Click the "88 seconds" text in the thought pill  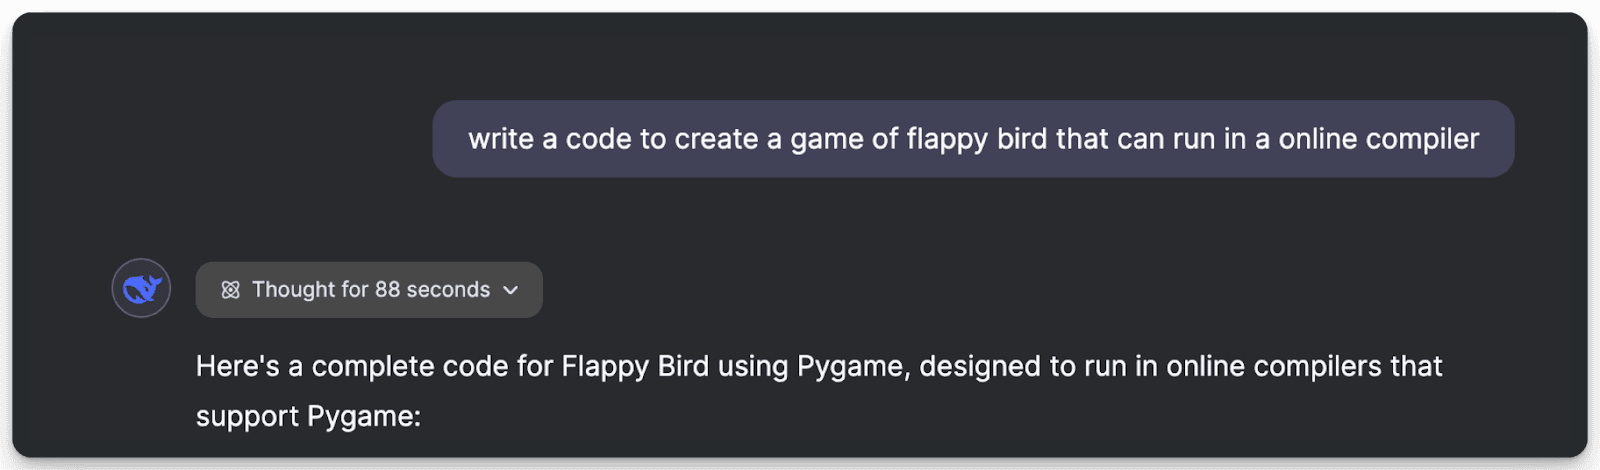(432, 290)
